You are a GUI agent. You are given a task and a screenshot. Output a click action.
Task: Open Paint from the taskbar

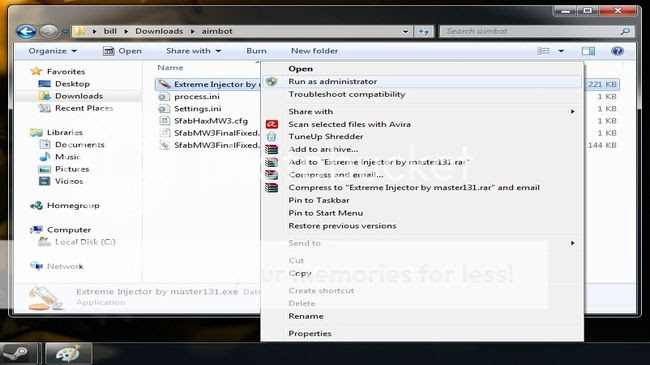pyautogui.click(x=68, y=354)
